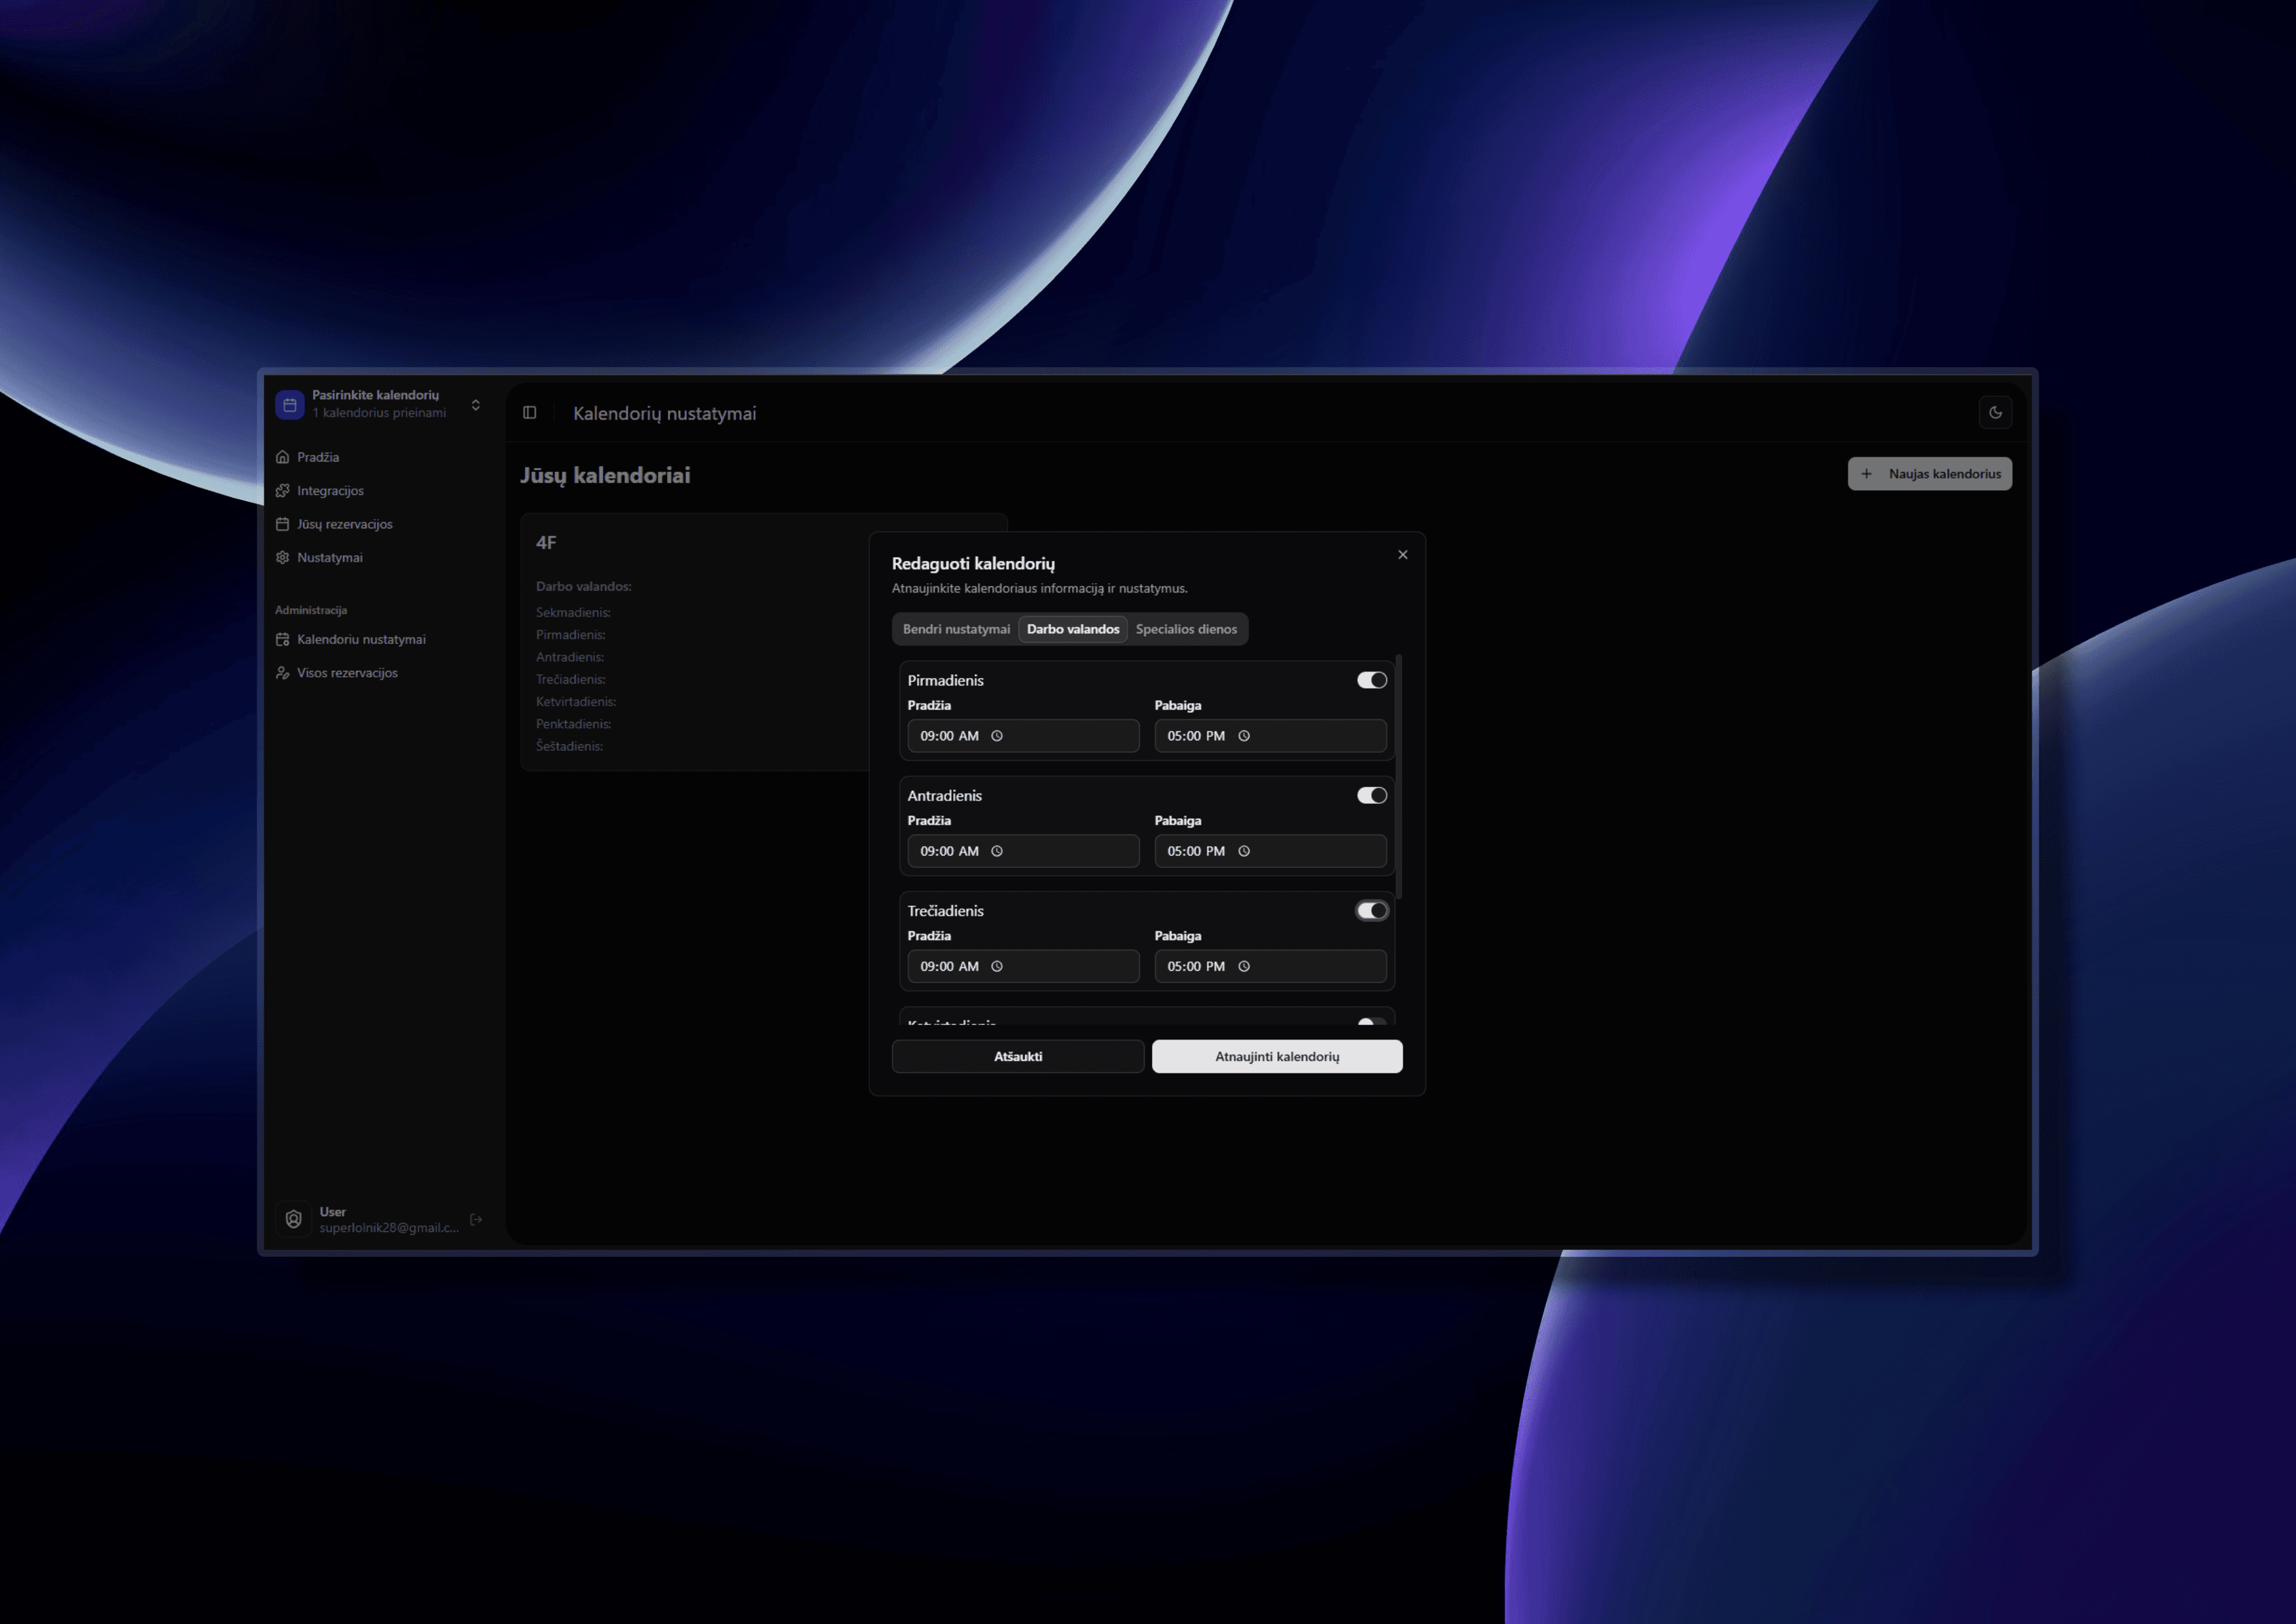The height and width of the screenshot is (1624, 2296).
Task: Click the dialog's vertical scrollbar
Action: (x=1399, y=777)
